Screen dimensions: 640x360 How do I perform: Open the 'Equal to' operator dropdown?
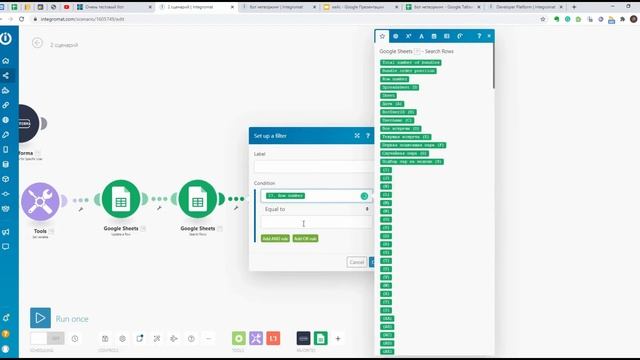pos(316,209)
